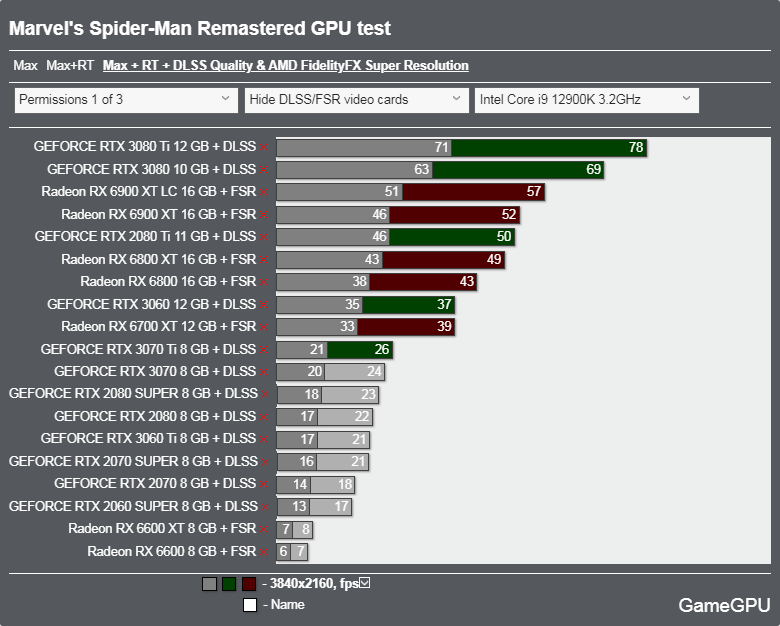780x626 pixels.
Task: Click GEFORCE RTX 3080 Ti 12 GB + DLSS label
Action: [145, 147]
